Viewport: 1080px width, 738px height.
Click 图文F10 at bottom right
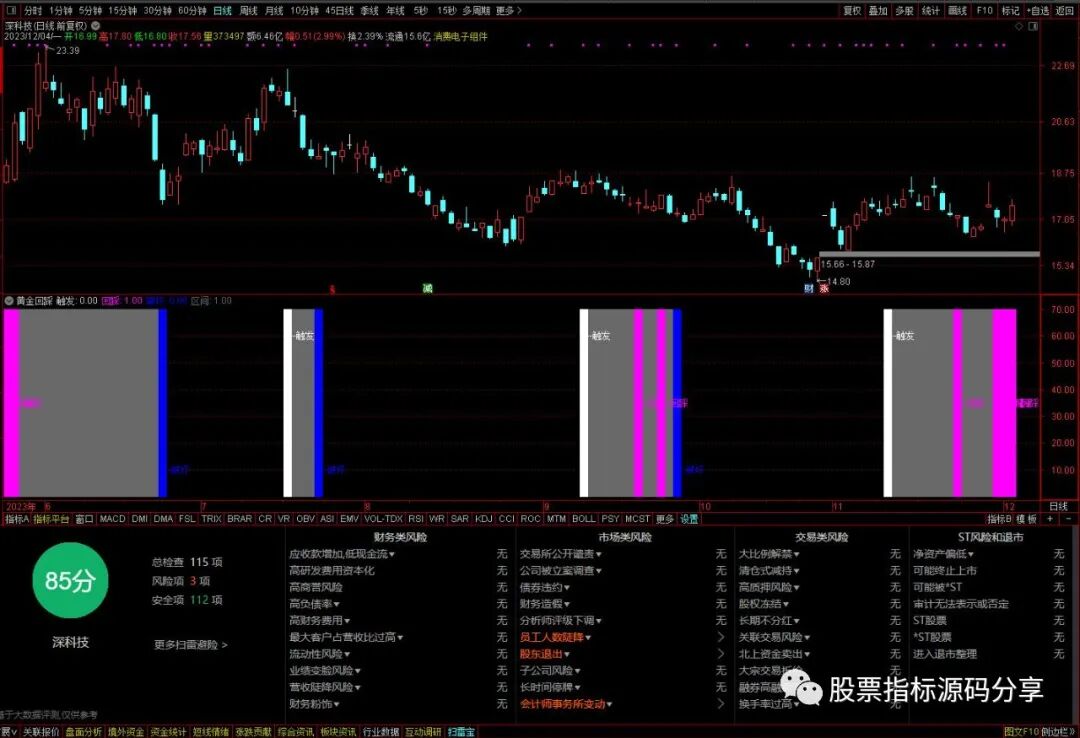tap(1021, 732)
